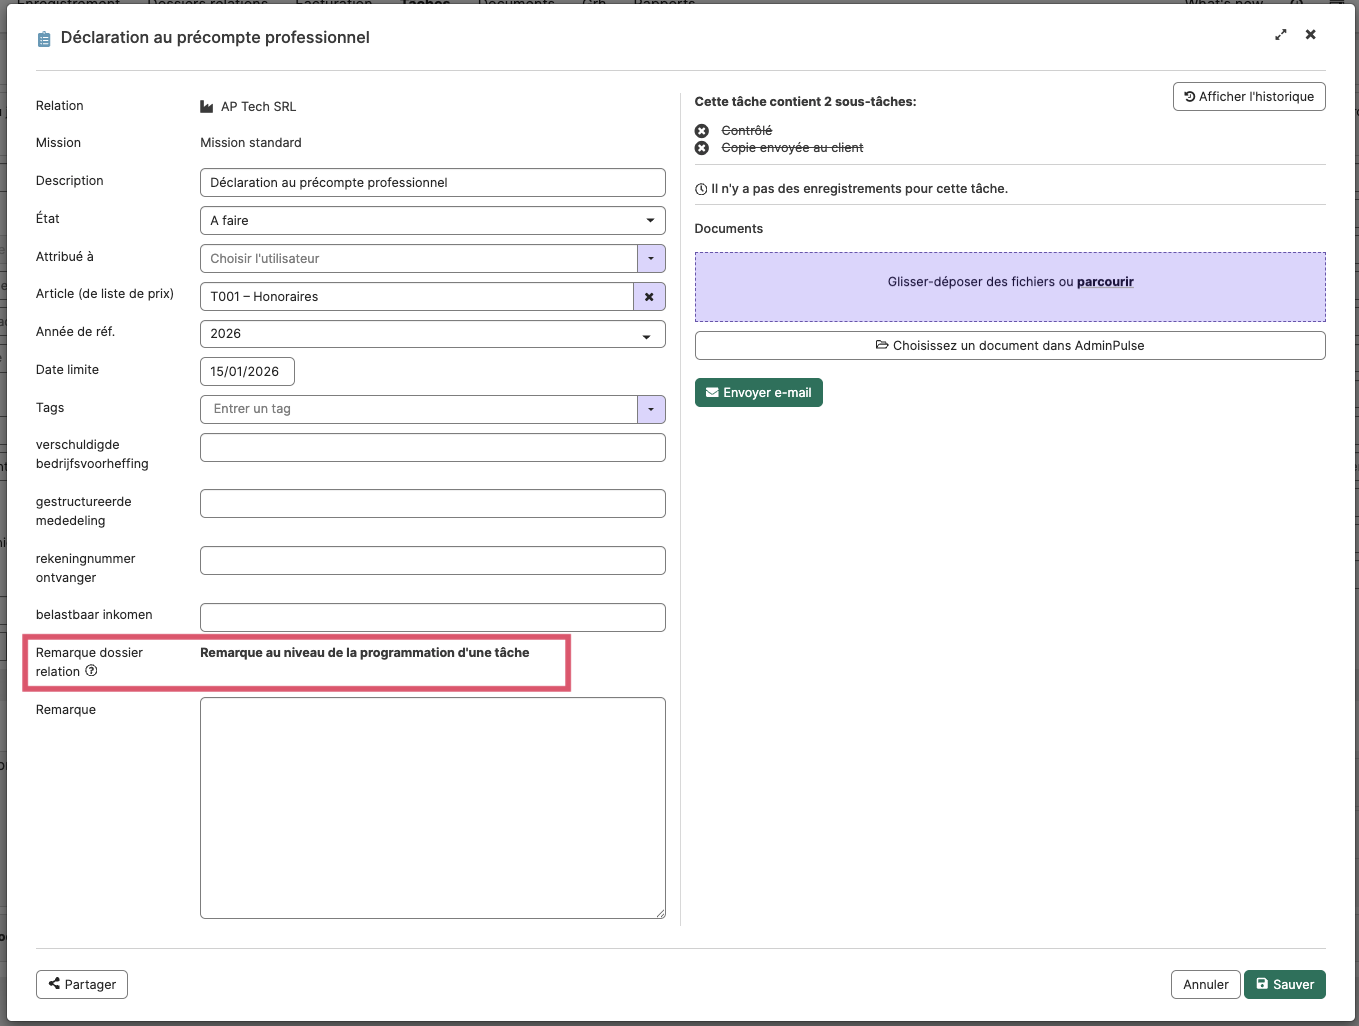
Task: Click Afficher l'historique button
Action: coord(1249,97)
